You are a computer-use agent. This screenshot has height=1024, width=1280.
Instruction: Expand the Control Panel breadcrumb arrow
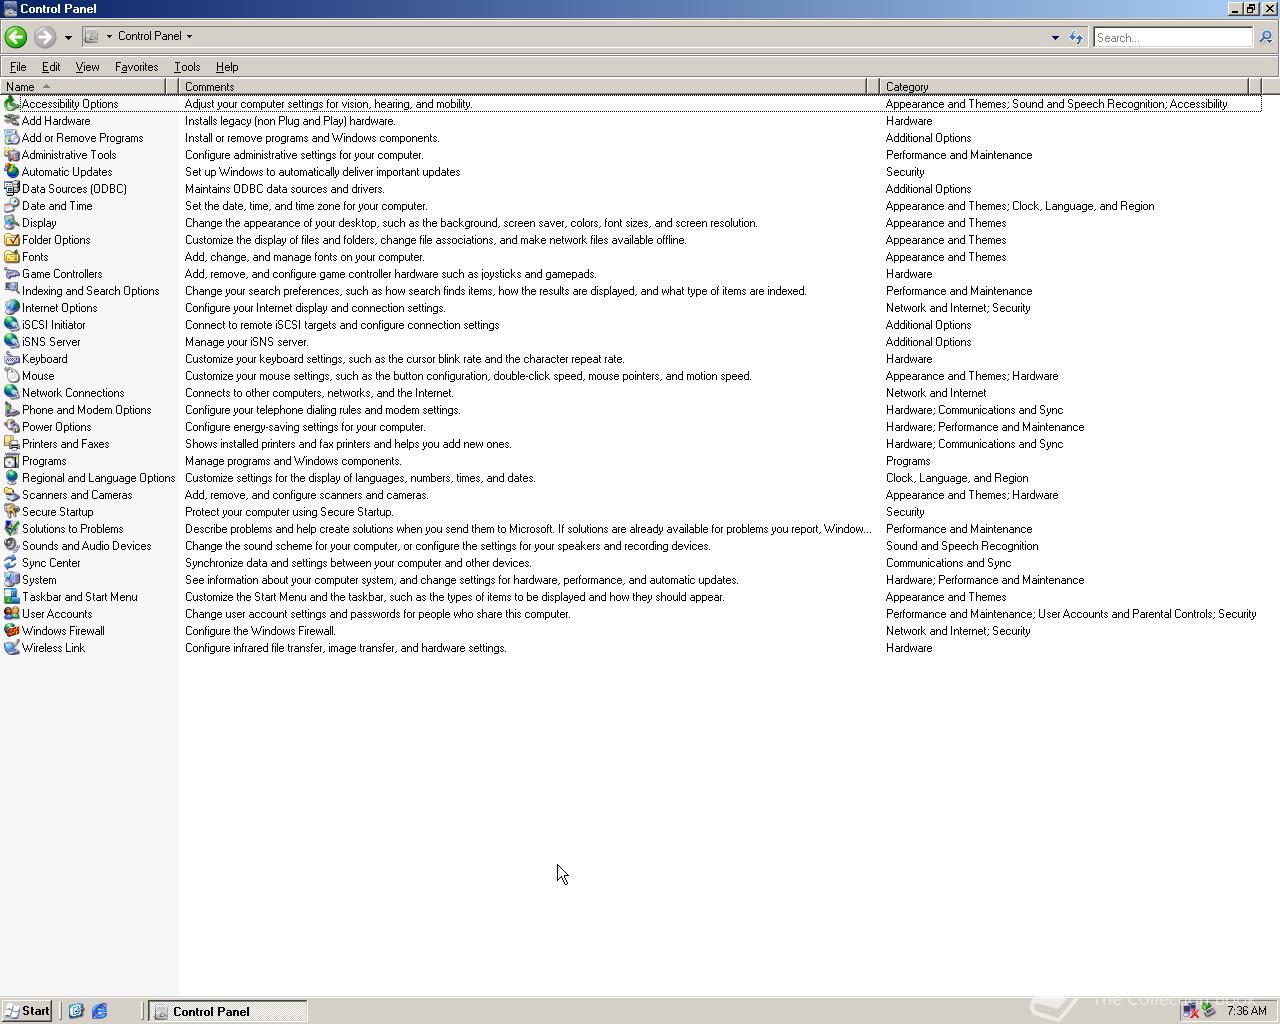pyautogui.click(x=189, y=36)
